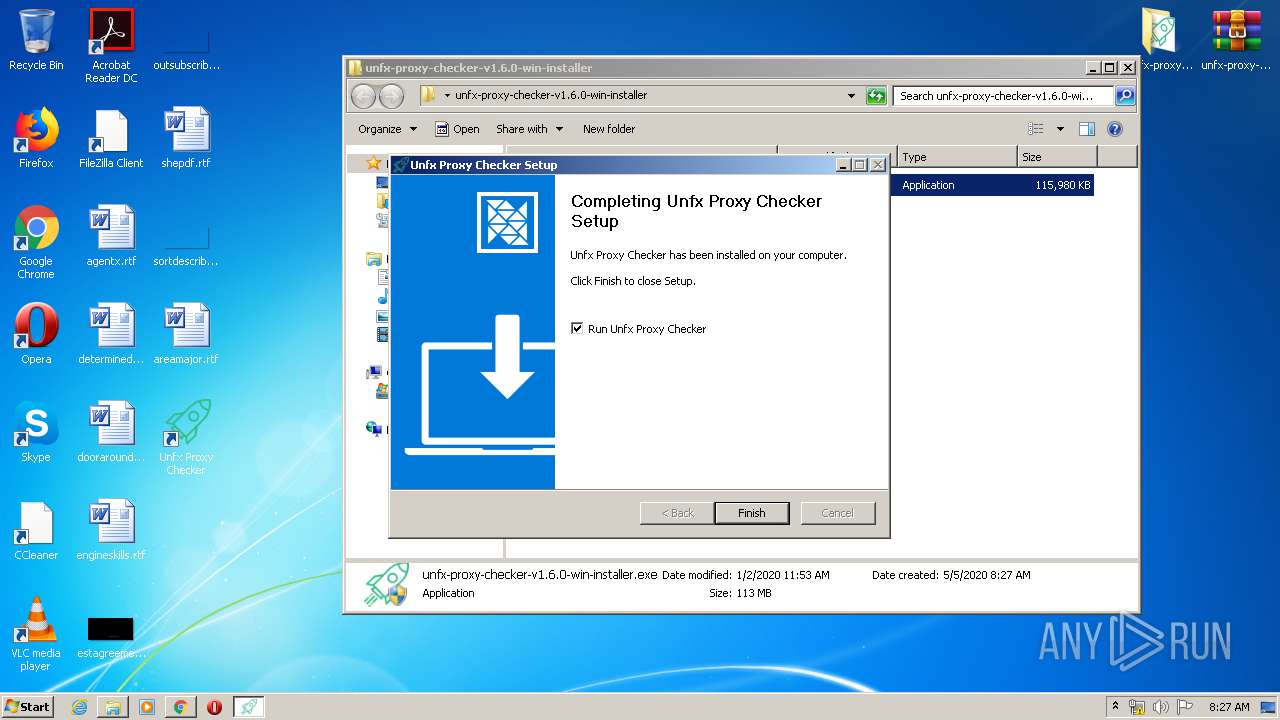Refresh the Explorer folder view
Screen dimensions: 1280x720
point(876,96)
